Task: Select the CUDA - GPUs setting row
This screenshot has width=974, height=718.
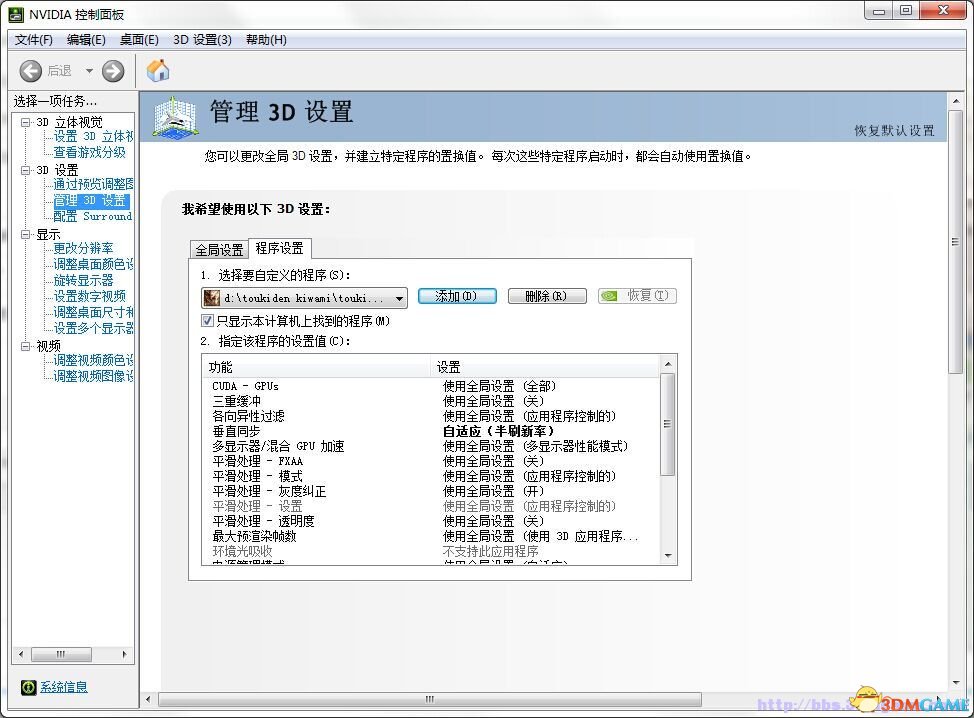Action: pyautogui.click(x=431, y=386)
